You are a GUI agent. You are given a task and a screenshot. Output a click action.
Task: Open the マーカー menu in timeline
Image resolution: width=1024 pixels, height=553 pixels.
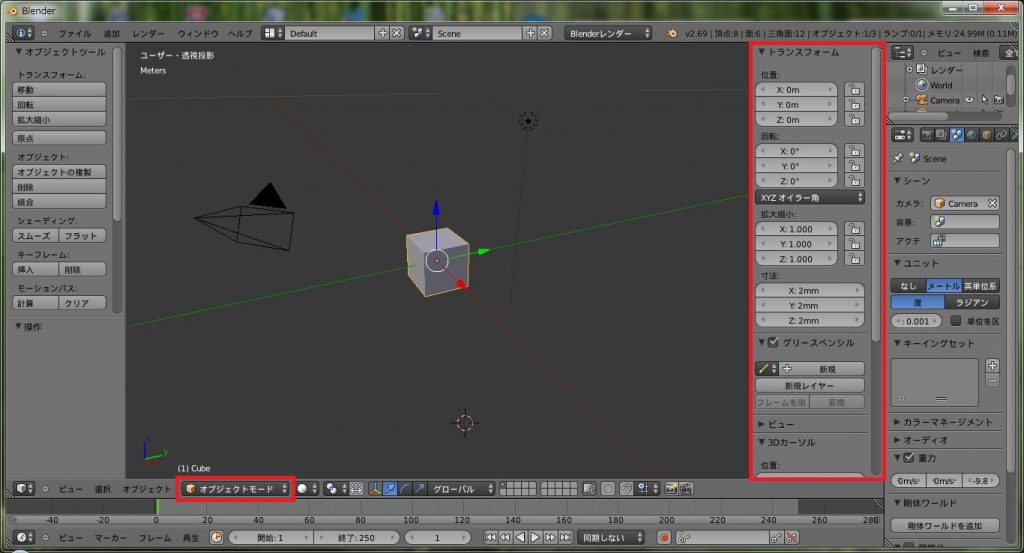(110, 538)
